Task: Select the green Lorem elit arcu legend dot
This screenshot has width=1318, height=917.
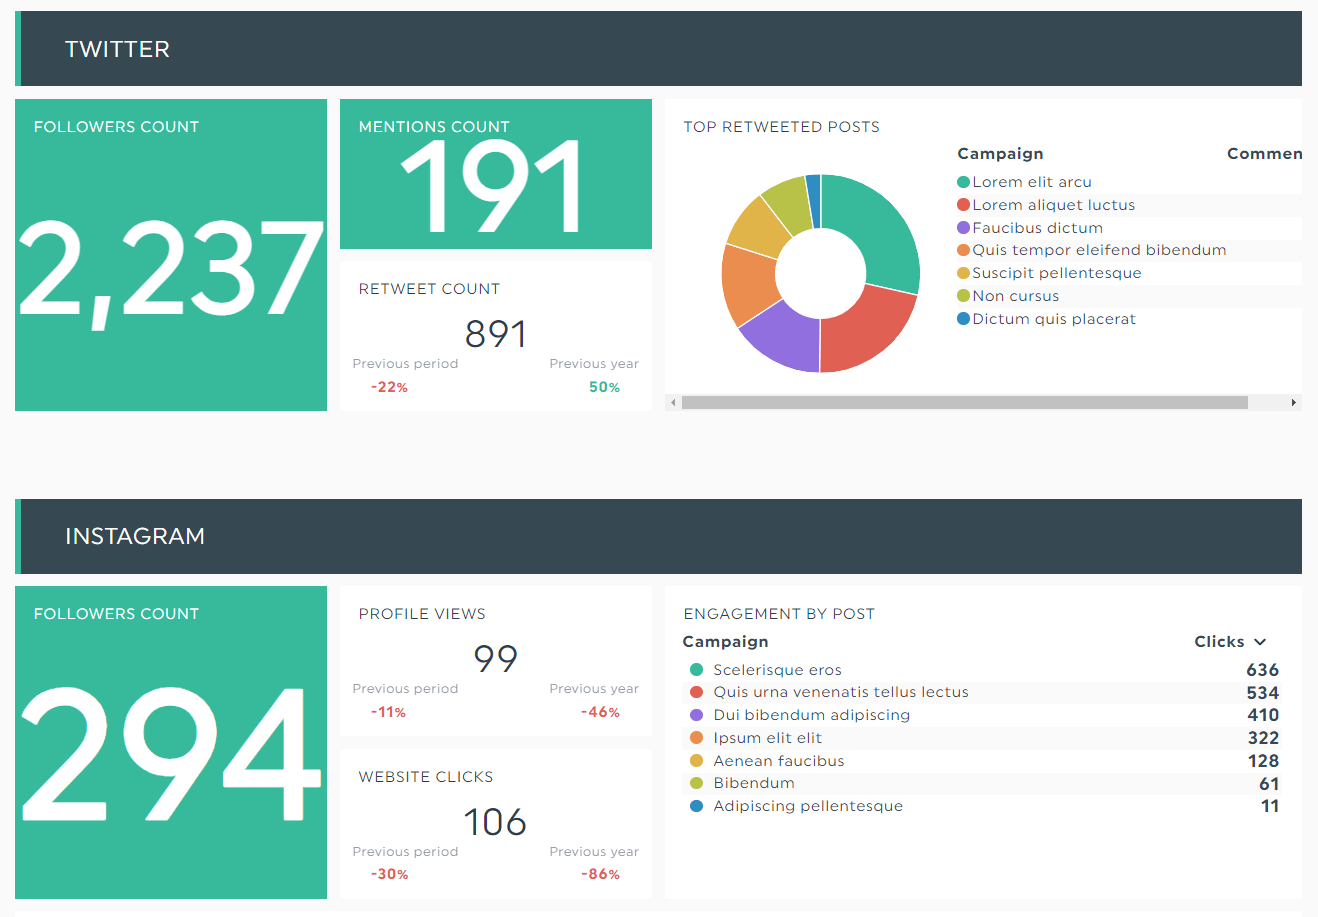Action: (x=964, y=182)
